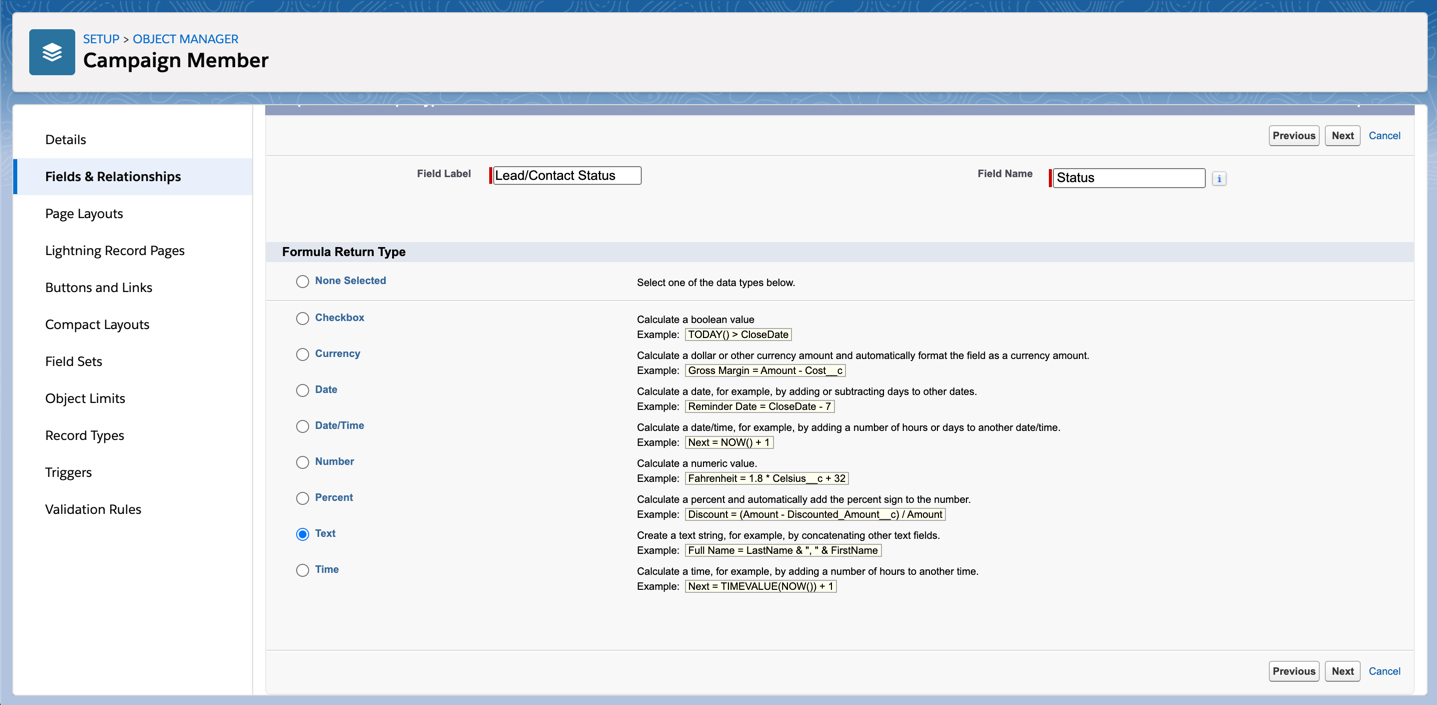This screenshot has height=705, width=1437.
Task: Choose the Time return type radio
Action: coord(302,571)
